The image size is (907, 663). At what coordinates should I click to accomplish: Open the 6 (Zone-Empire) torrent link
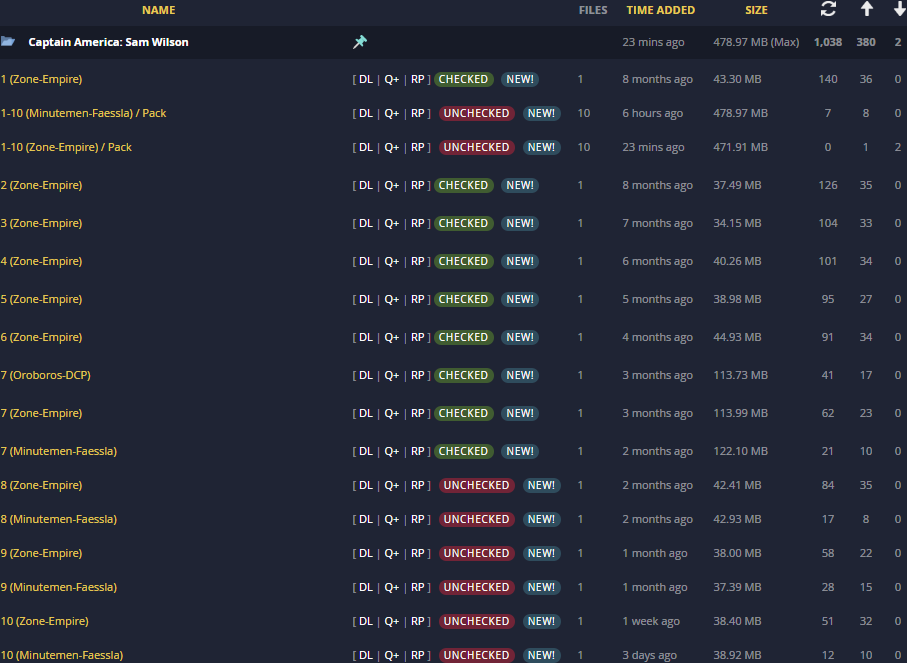[42, 337]
